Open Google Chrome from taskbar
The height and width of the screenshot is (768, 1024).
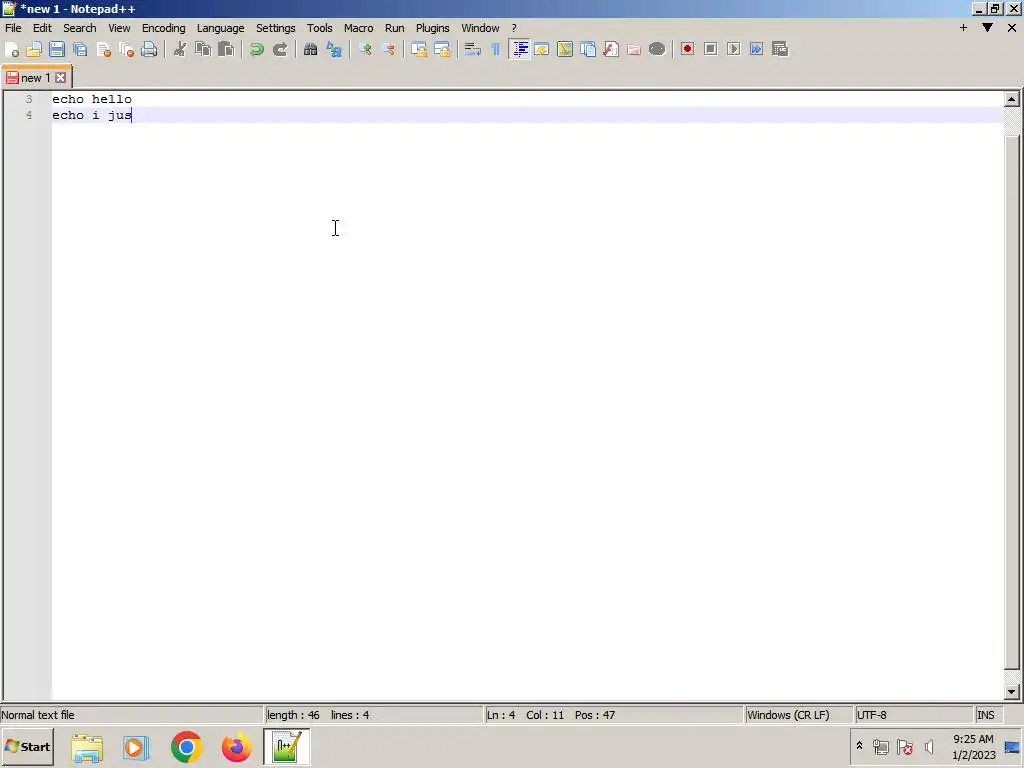187,747
